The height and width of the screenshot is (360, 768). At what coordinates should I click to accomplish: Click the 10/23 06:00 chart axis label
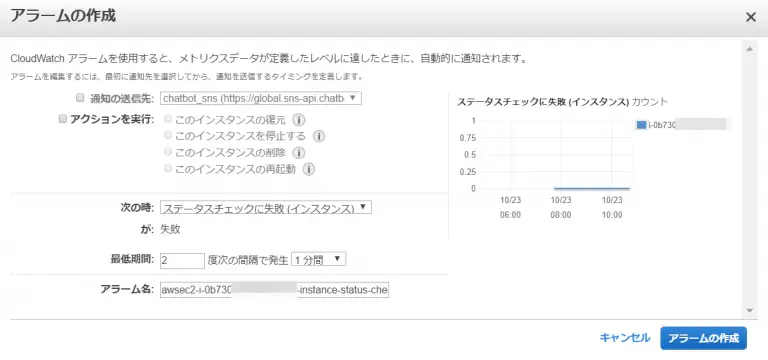510,208
